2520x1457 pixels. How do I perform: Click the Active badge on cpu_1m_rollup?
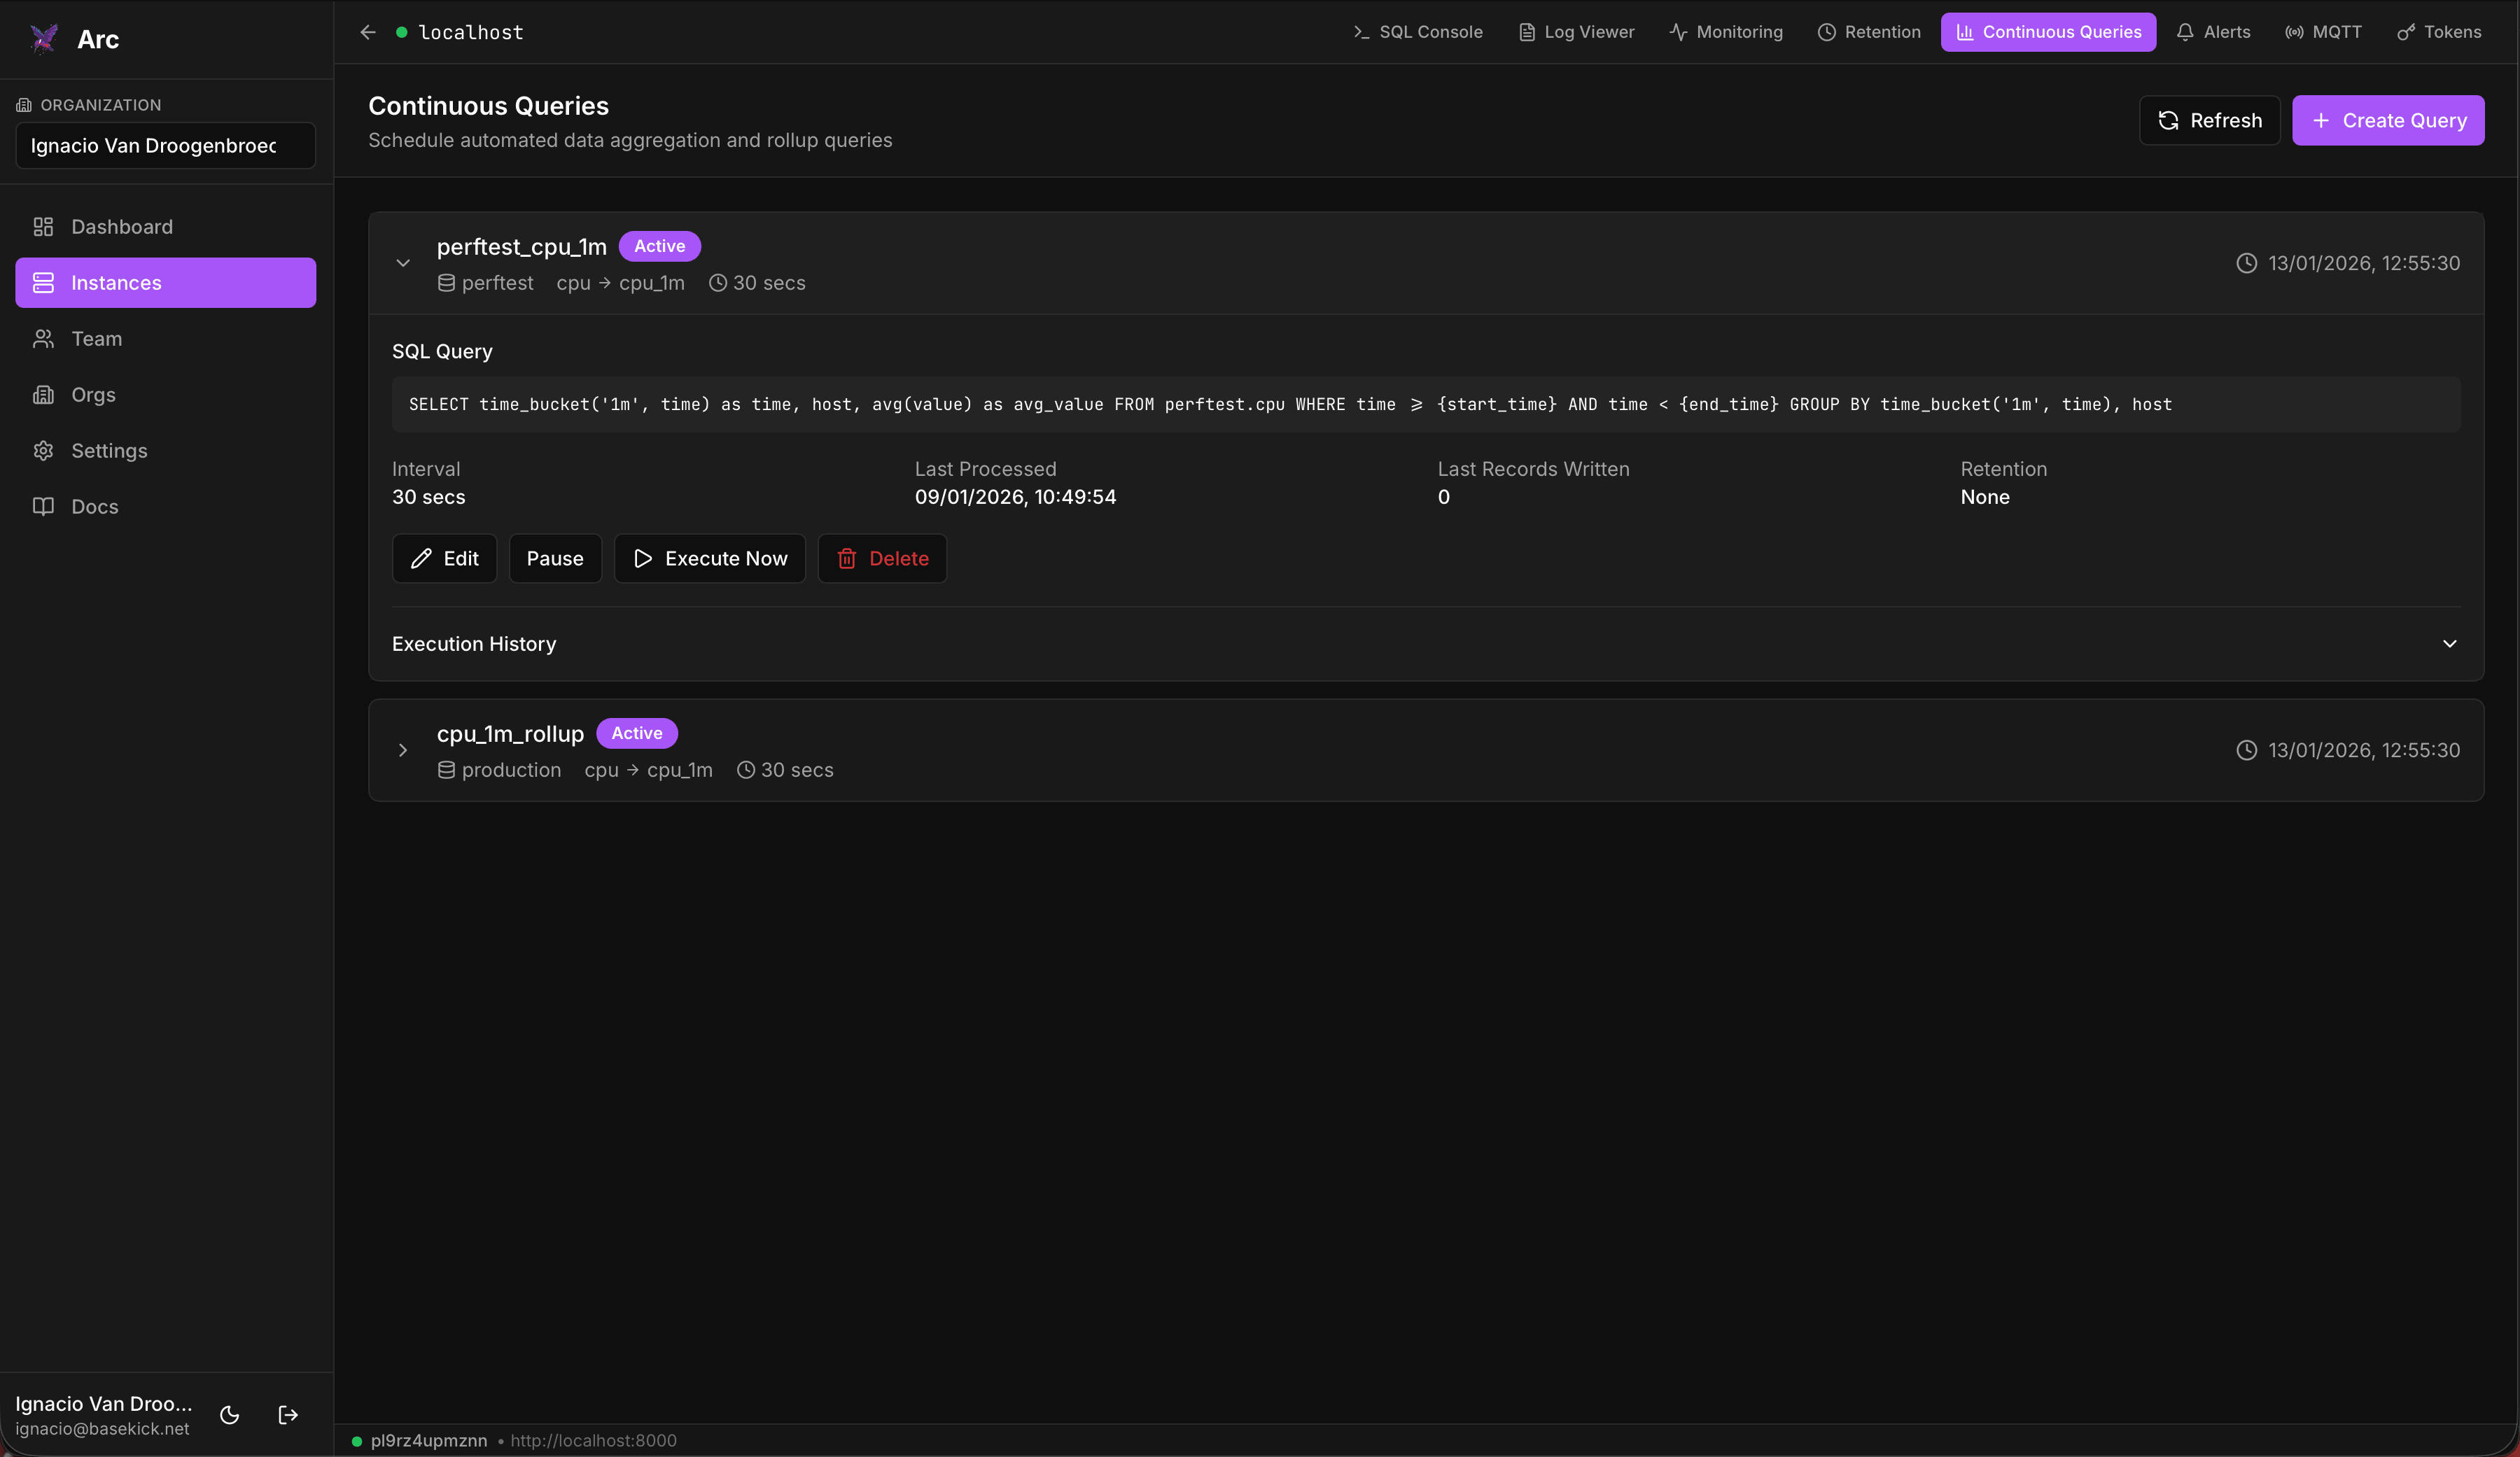point(637,733)
